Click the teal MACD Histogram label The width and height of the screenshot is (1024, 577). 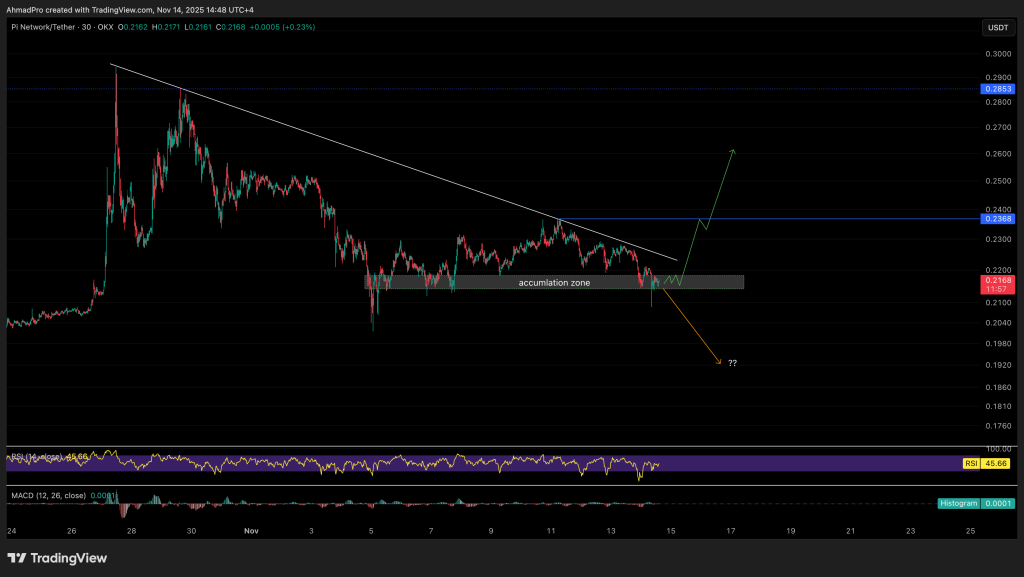point(958,503)
